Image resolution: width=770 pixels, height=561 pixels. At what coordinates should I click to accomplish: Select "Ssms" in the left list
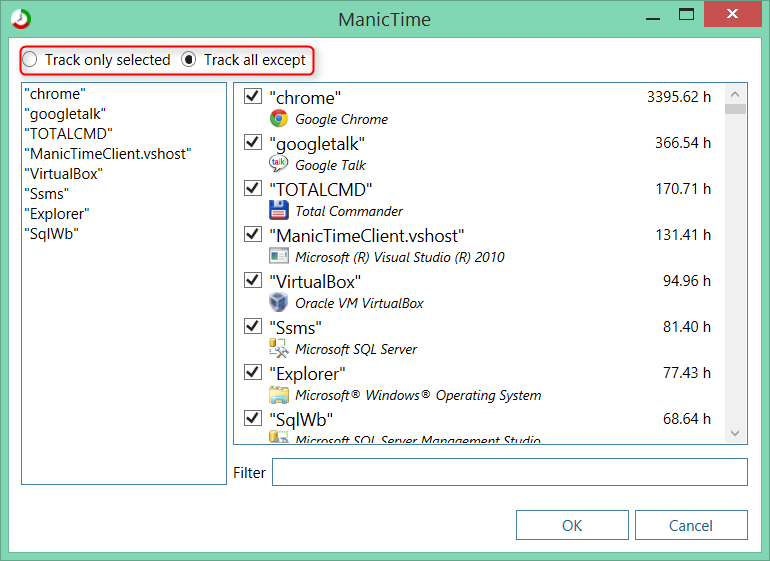click(x=47, y=194)
